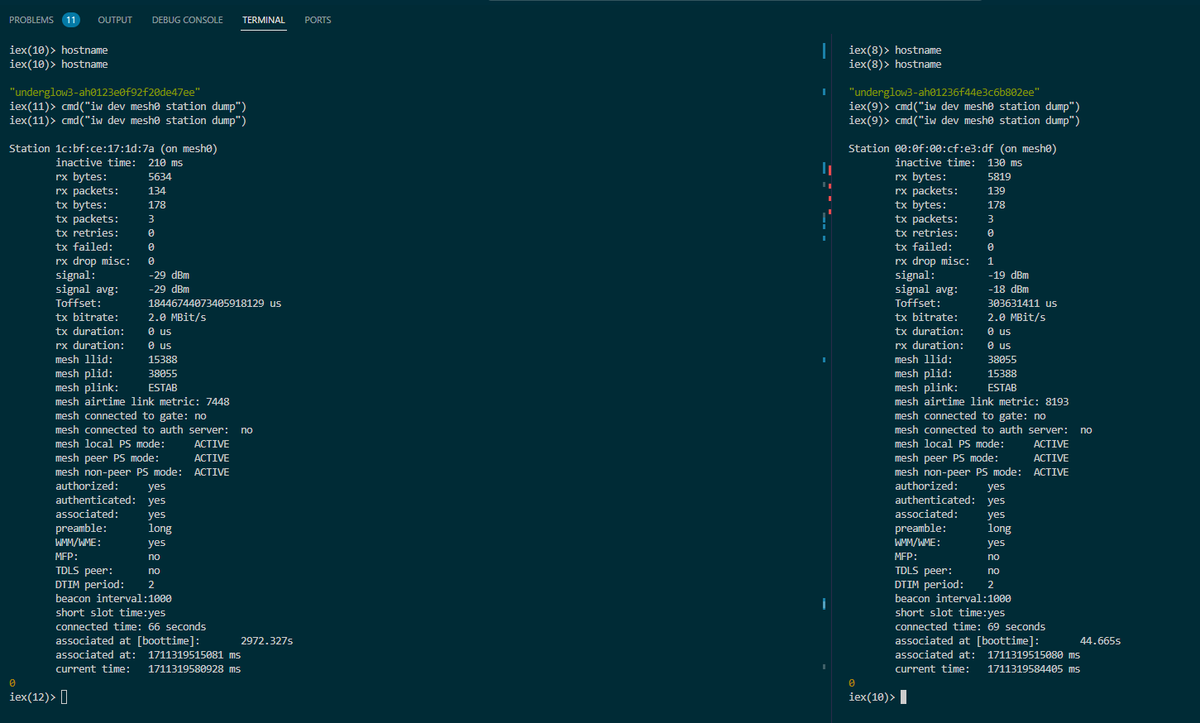The width and height of the screenshot is (1200, 723).
Task: Open the PORTS tab
Action: pyautogui.click(x=318, y=20)
